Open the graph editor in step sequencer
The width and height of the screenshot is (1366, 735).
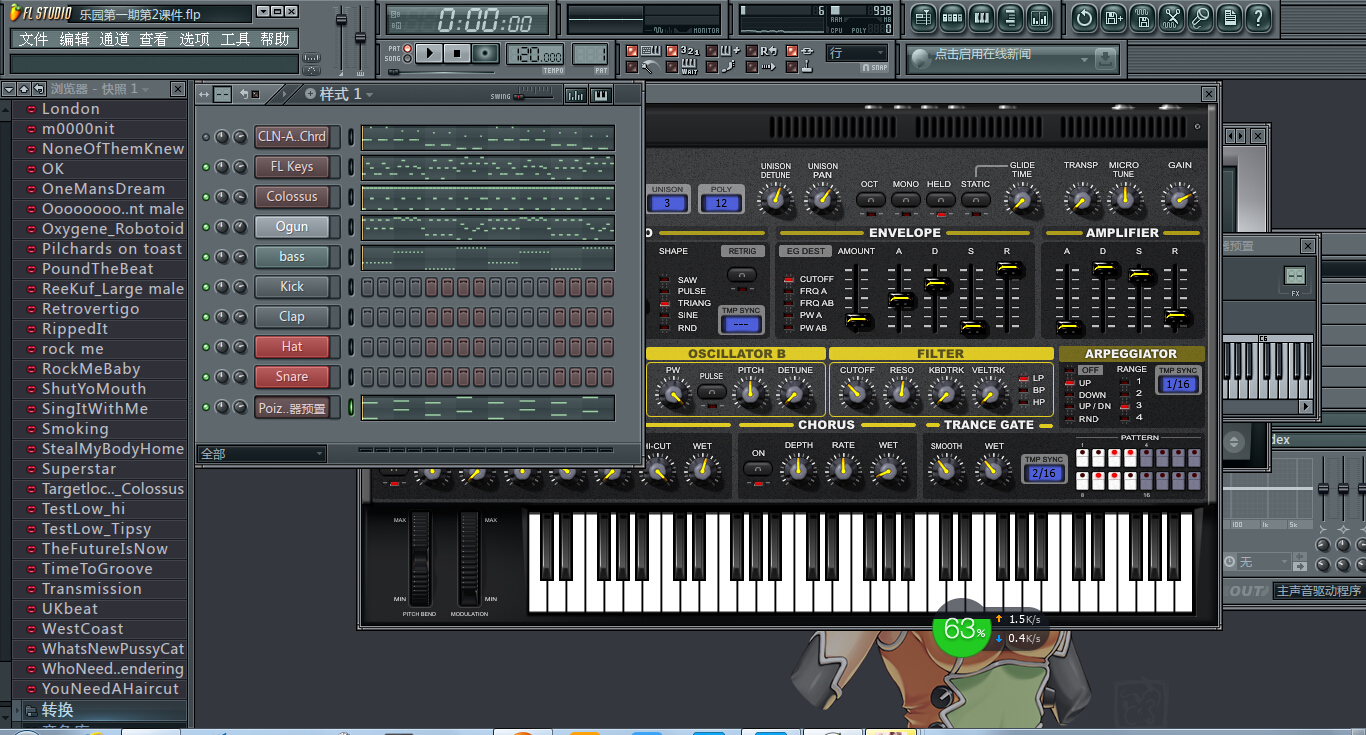click(575, 95)
